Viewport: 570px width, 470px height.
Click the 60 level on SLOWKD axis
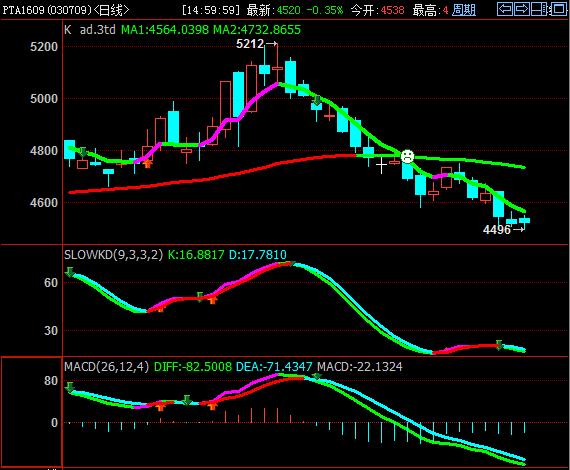[x=51, y=283]
